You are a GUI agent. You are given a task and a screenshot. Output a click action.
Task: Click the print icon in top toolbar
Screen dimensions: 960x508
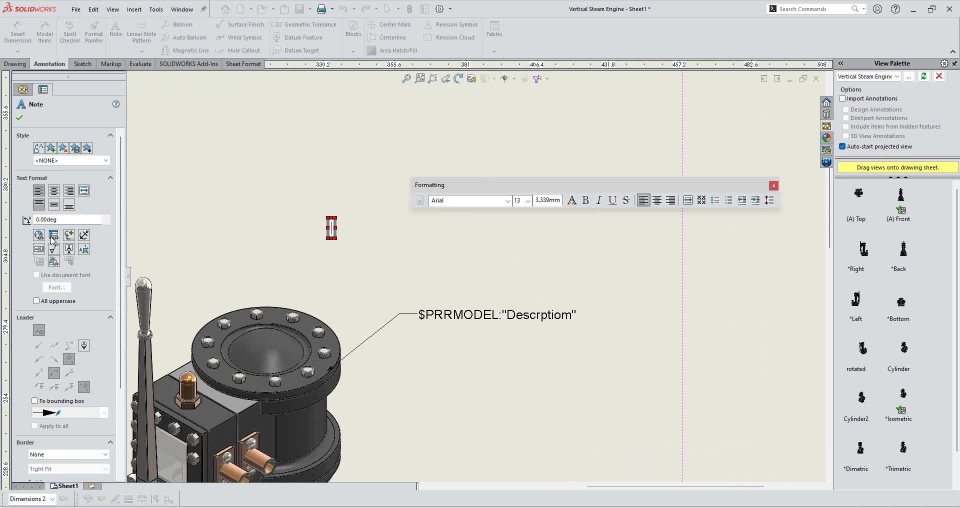pos(321,9)
